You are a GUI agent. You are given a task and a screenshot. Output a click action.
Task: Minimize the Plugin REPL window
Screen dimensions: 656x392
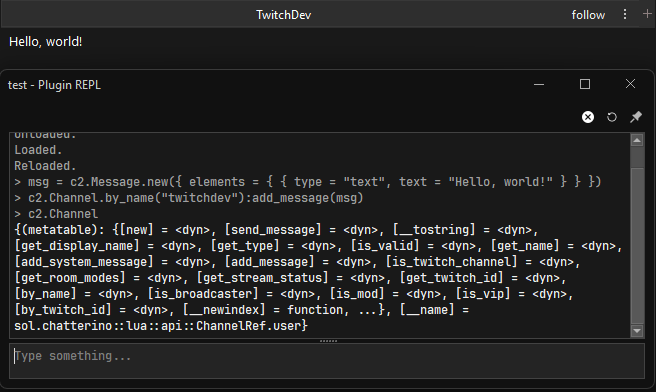(x=539, y=85)
